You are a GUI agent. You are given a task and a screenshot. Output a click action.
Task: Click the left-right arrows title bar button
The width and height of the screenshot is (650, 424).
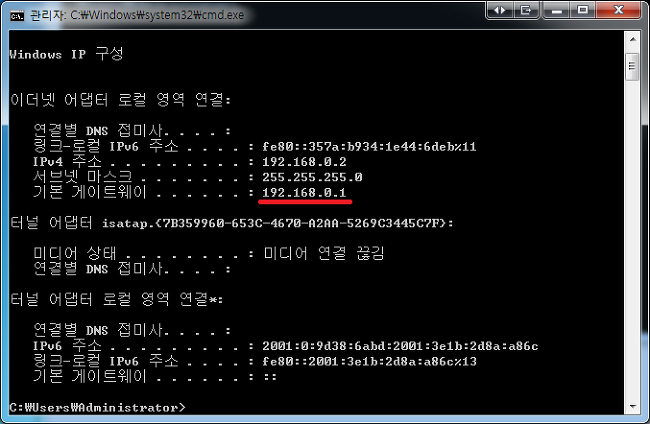[500, 10]
